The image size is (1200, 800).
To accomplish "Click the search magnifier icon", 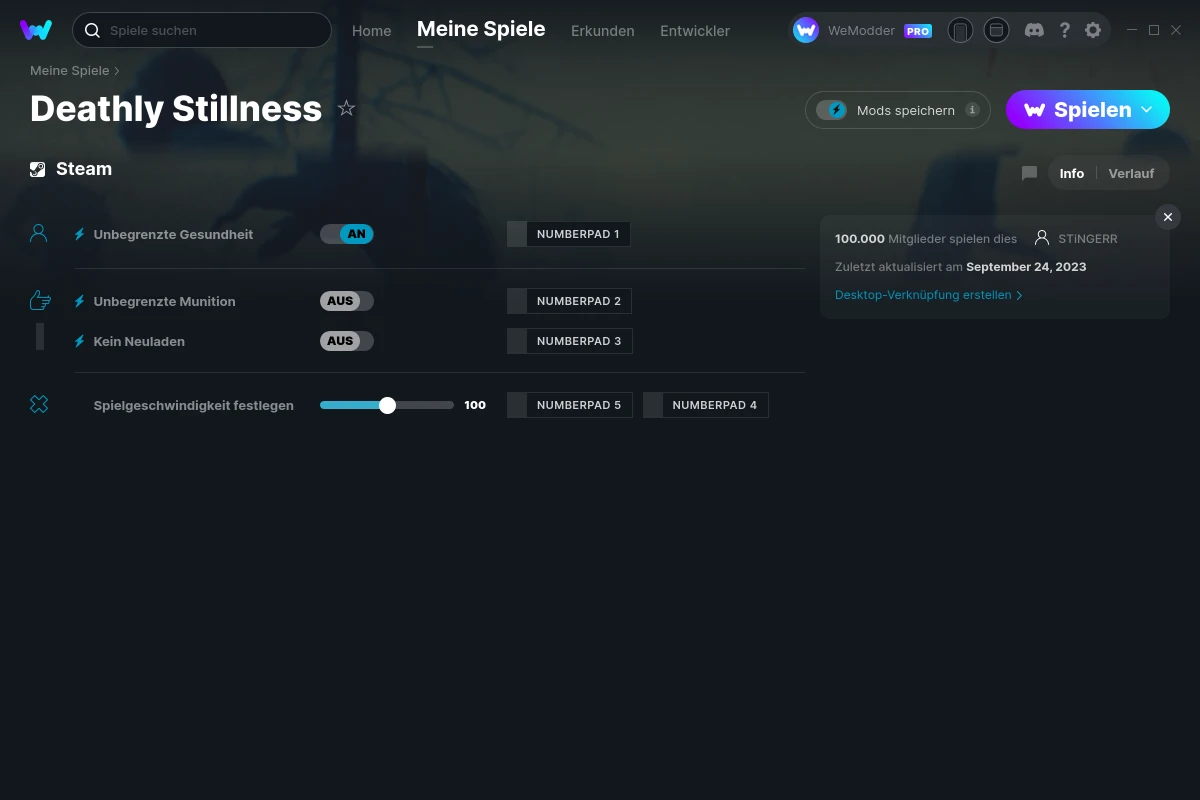I will (92, 30).
